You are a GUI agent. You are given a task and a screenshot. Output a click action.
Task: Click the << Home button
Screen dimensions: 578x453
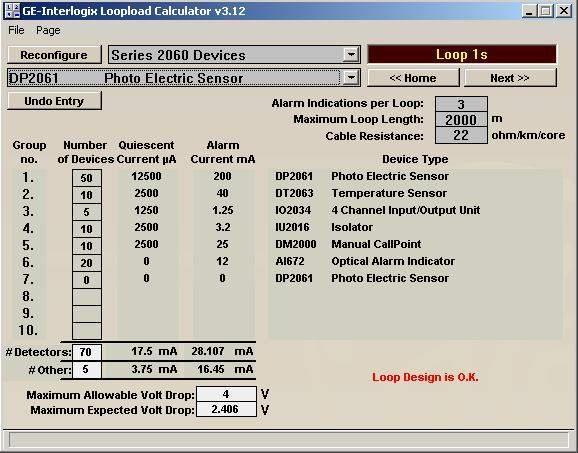[x=413, y=78]
